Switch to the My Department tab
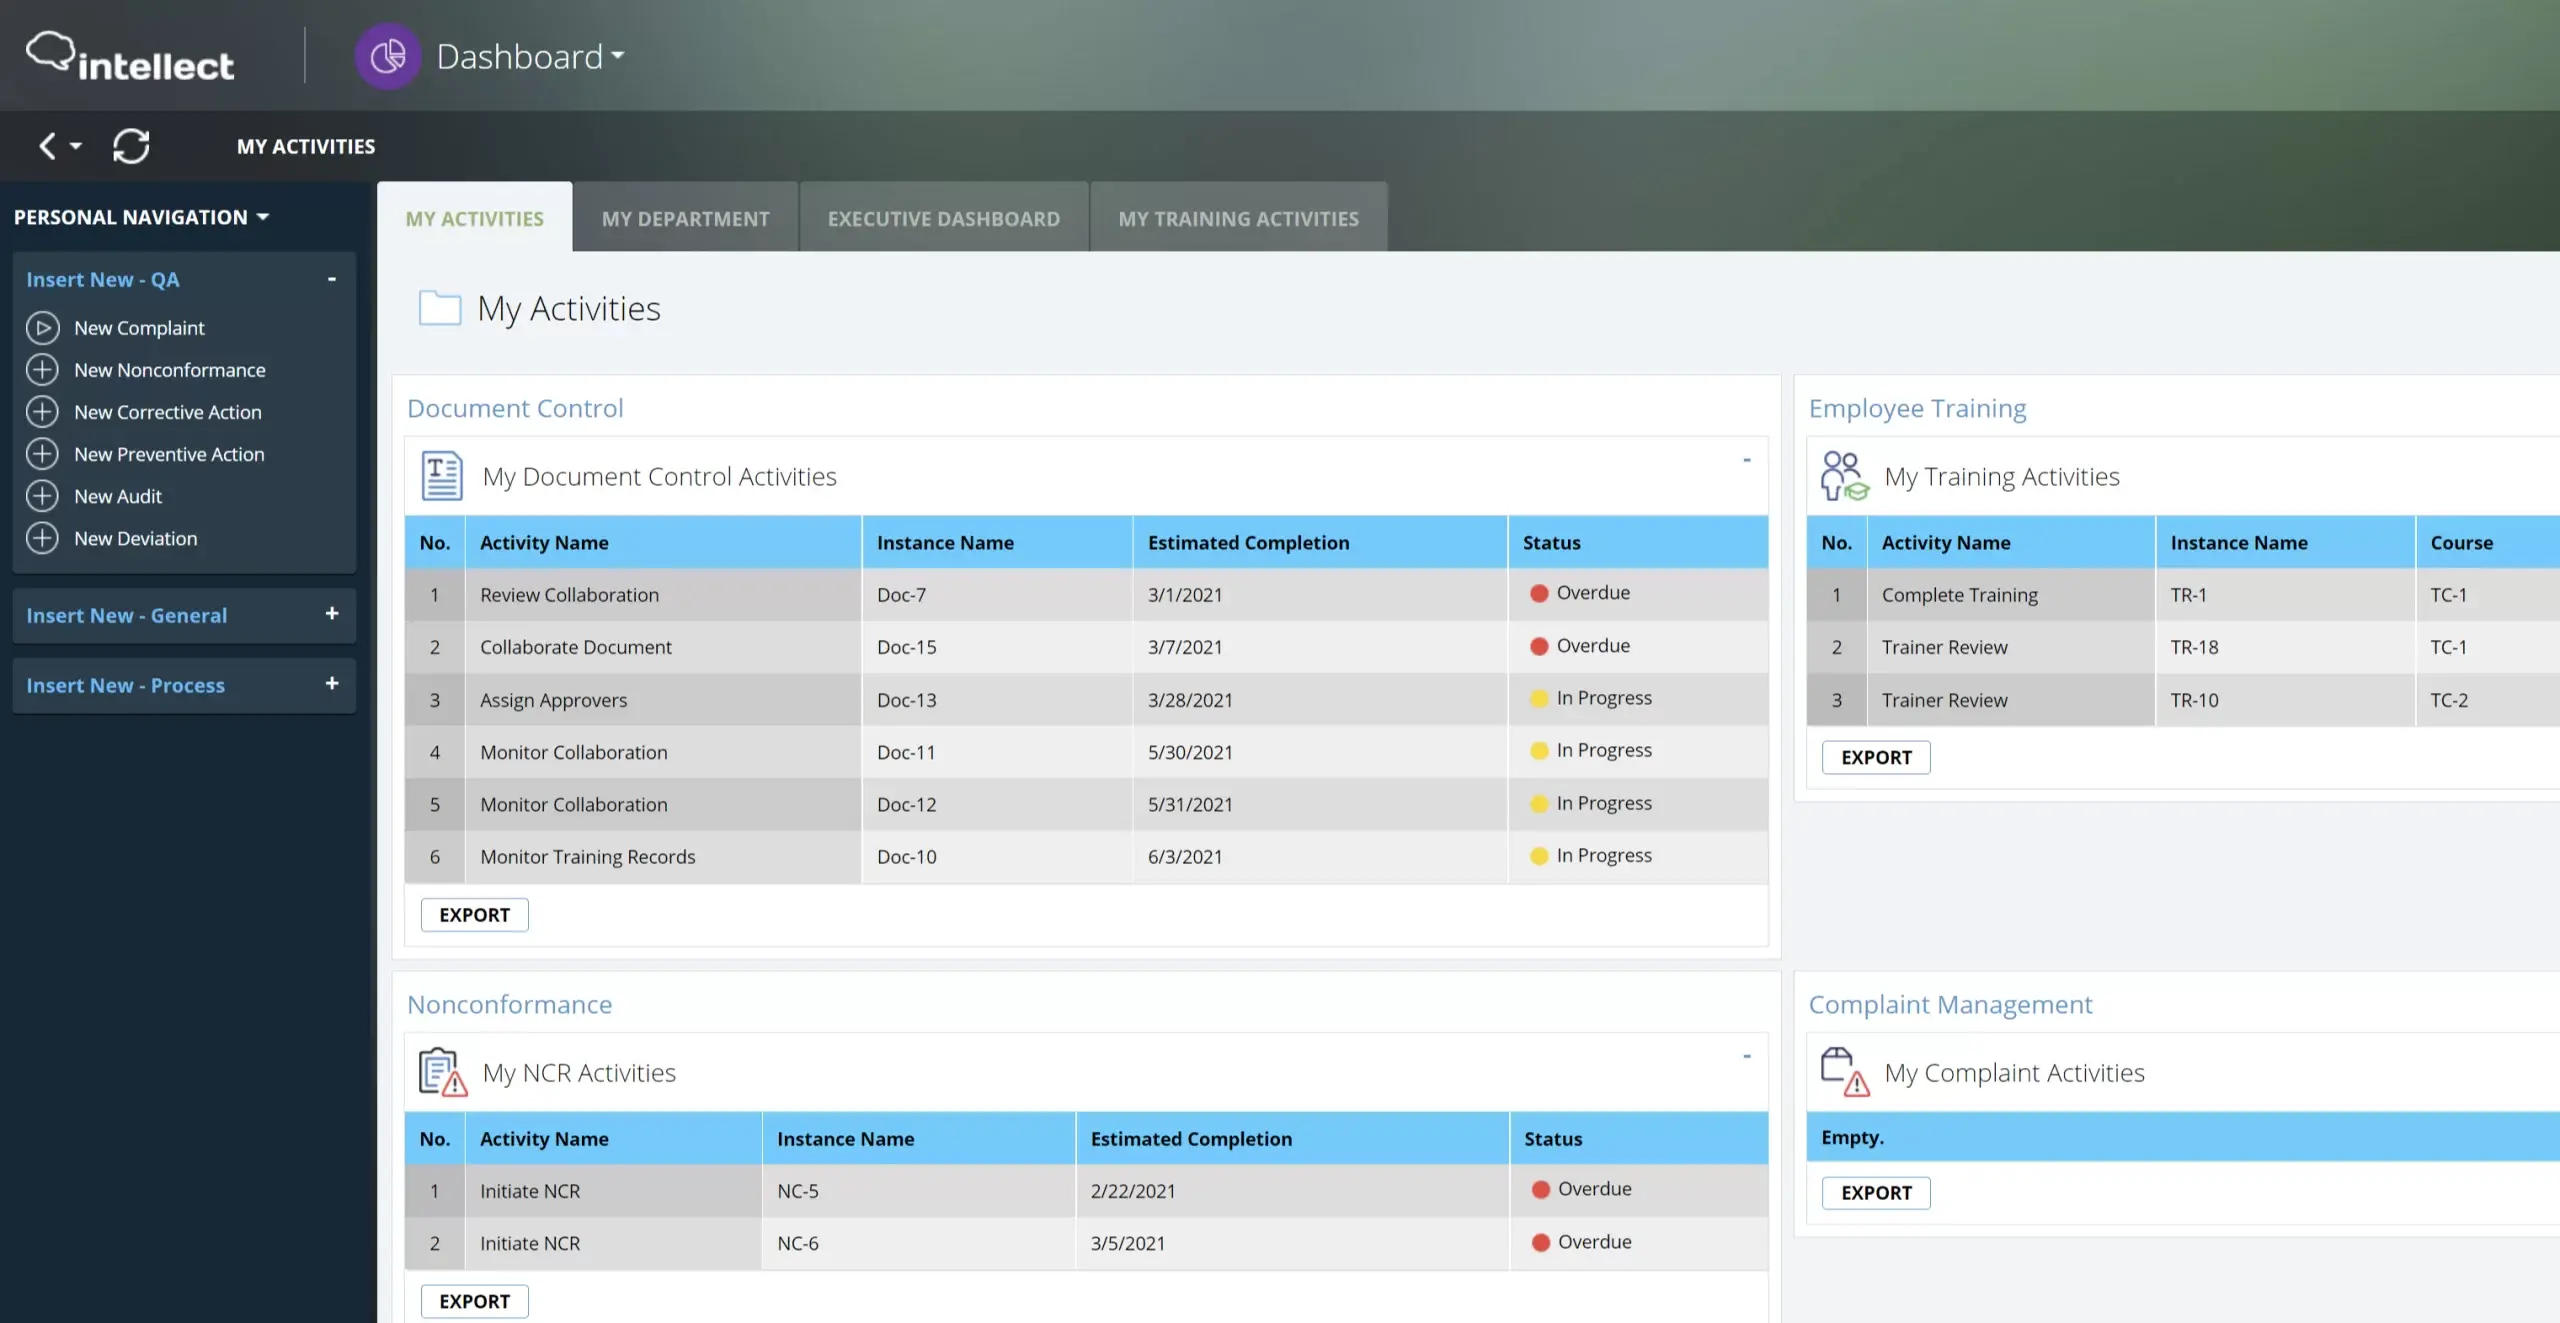Screen dimensions: 2560x1323 point(685,217)
